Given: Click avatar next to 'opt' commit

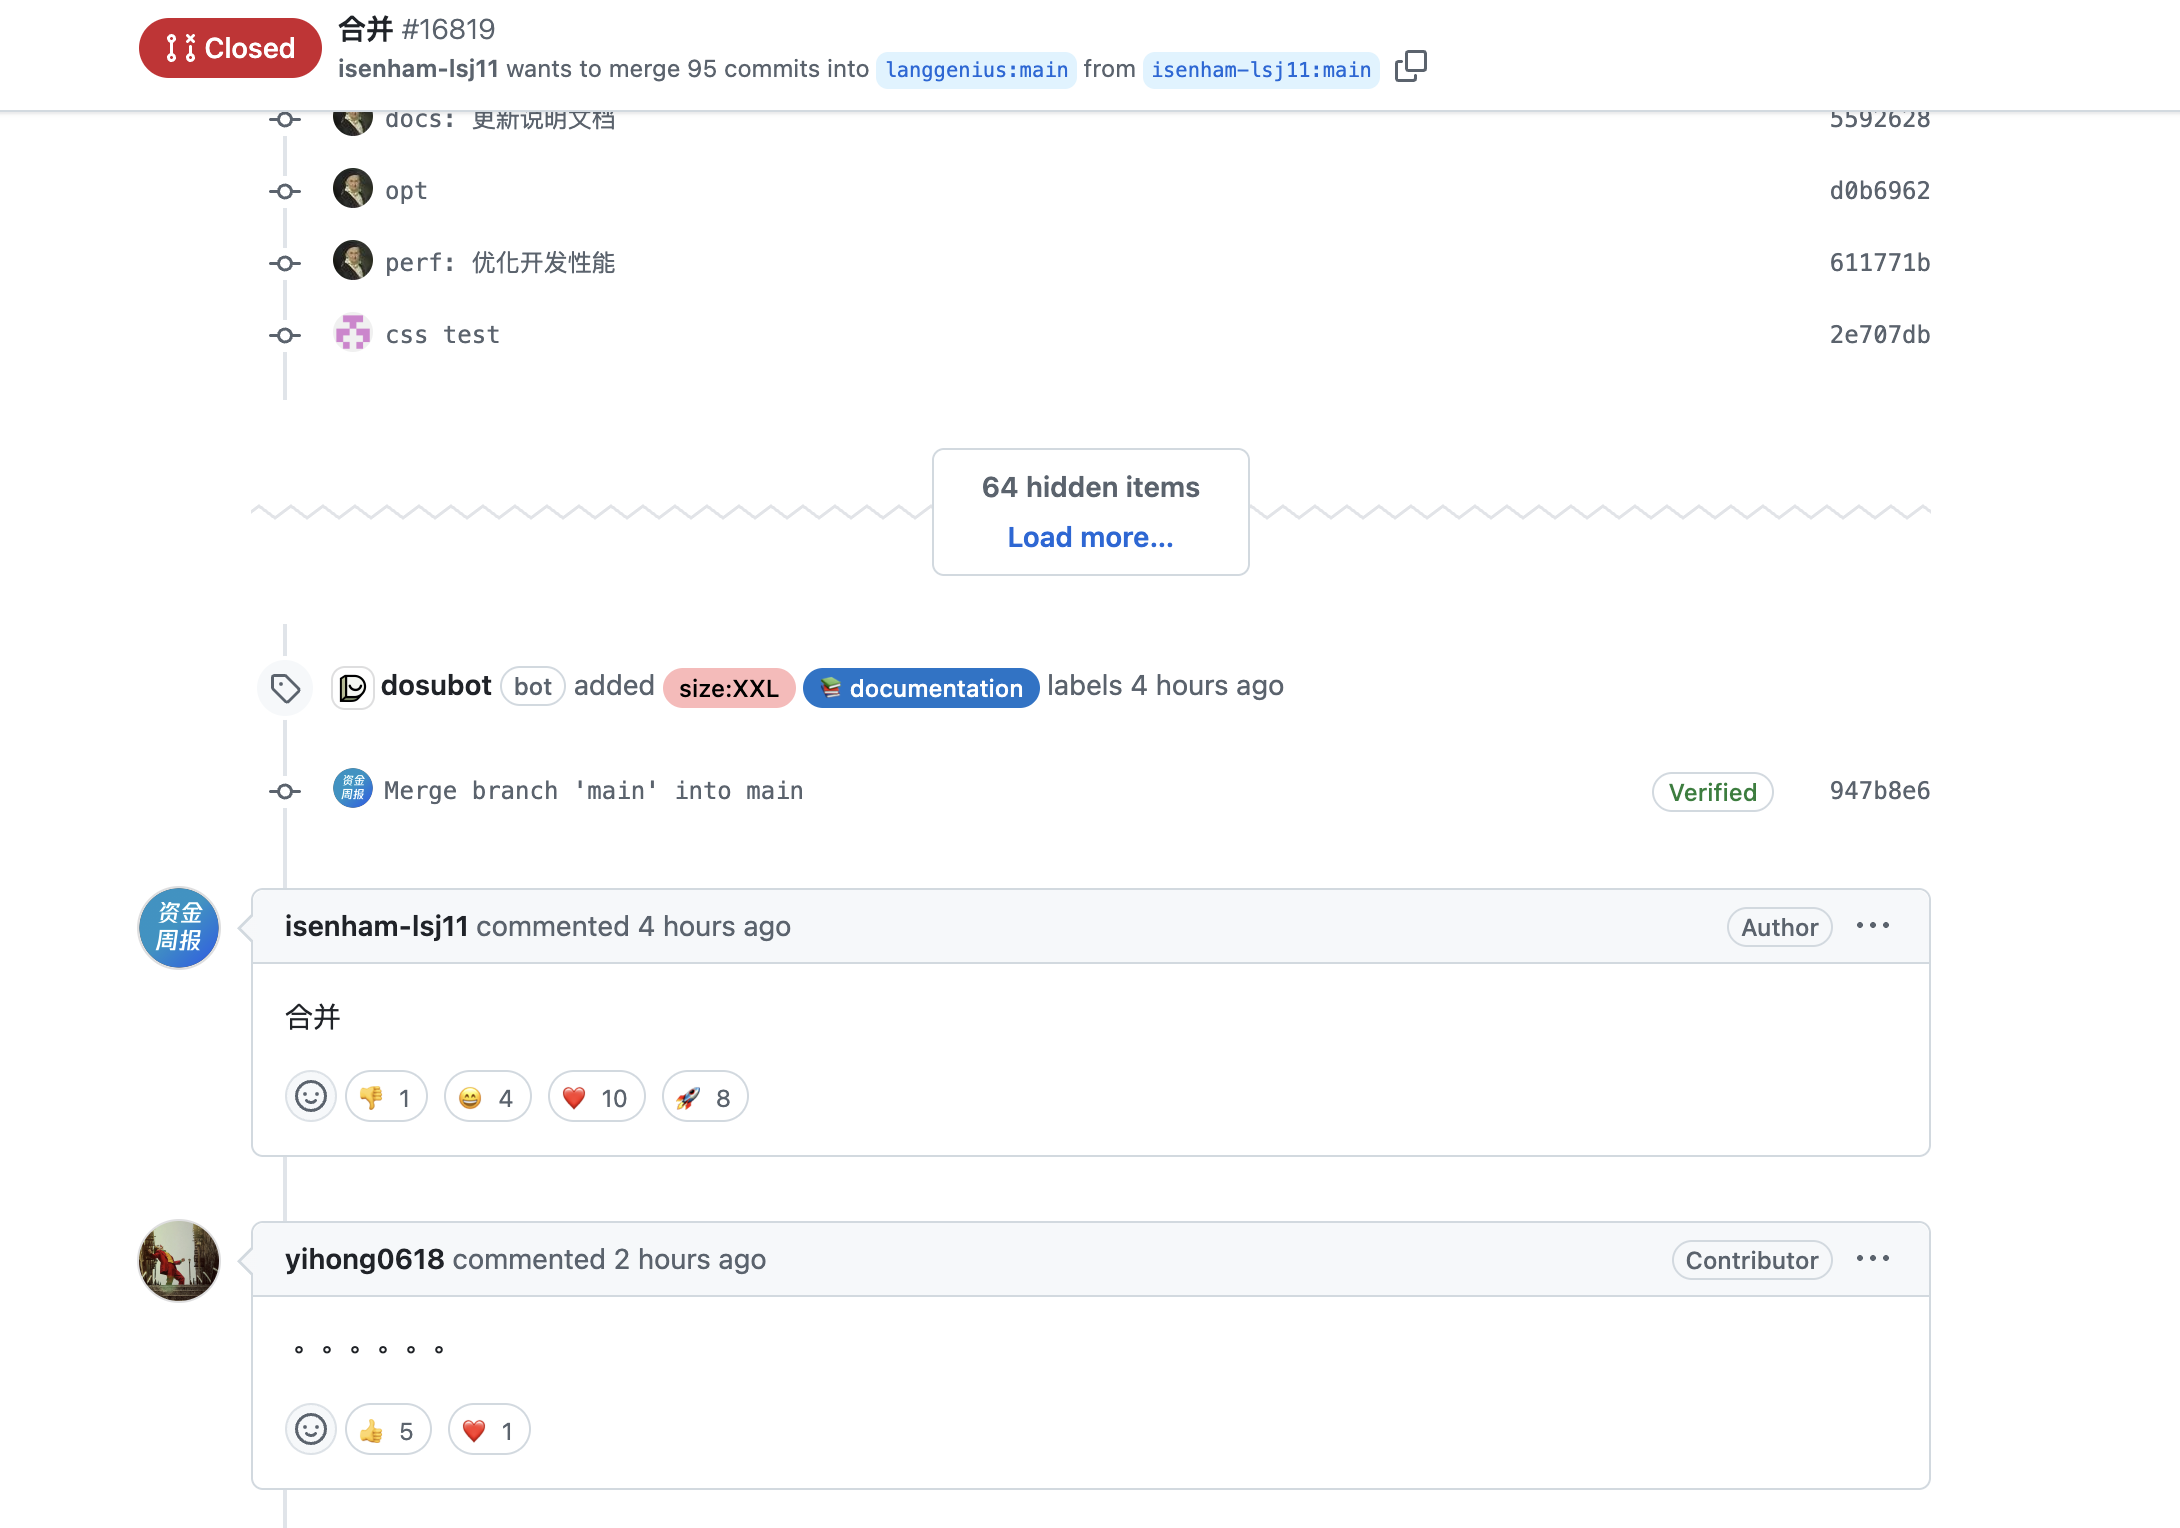Looking at the screenshot, I should pos(353,189).
